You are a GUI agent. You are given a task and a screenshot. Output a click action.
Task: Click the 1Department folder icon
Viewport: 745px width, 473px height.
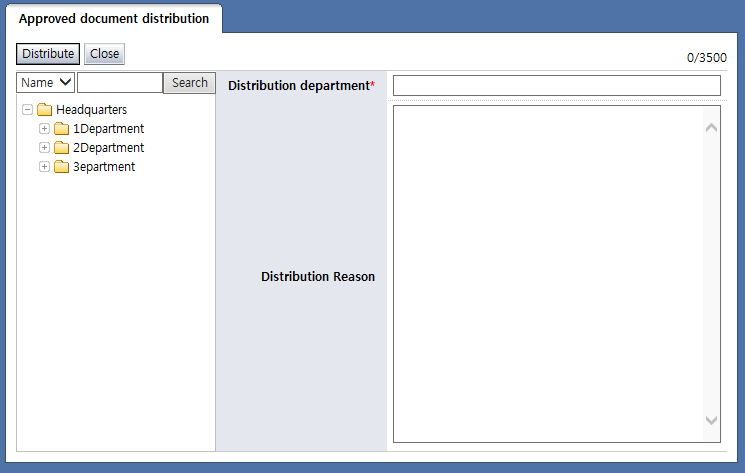(x=61, y=129)
